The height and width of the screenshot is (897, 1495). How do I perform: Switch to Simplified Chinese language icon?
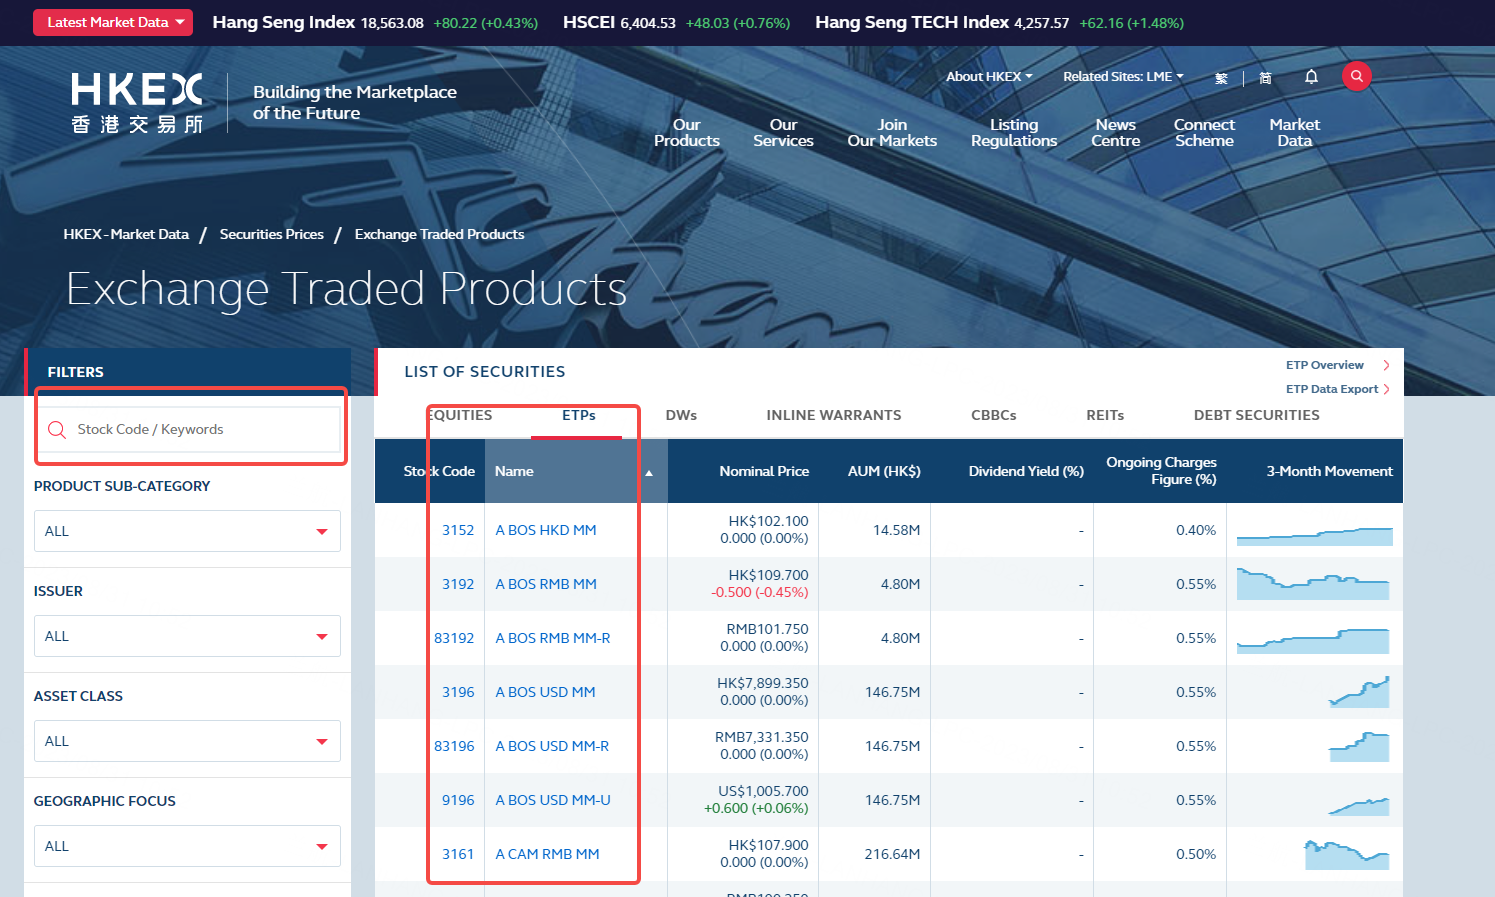pos(1265,78)
